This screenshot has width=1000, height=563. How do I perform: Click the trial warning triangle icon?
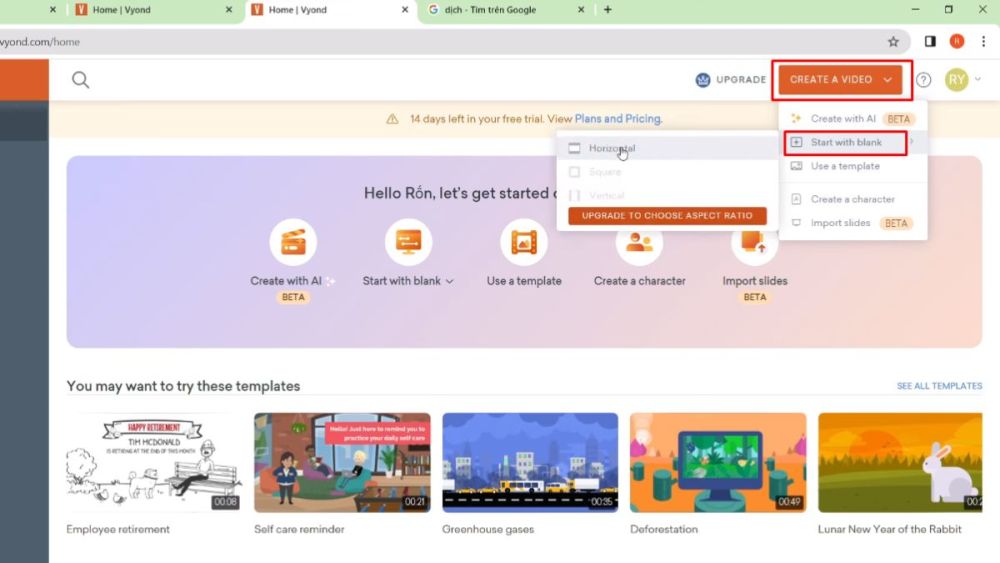(x=392, y=119)
